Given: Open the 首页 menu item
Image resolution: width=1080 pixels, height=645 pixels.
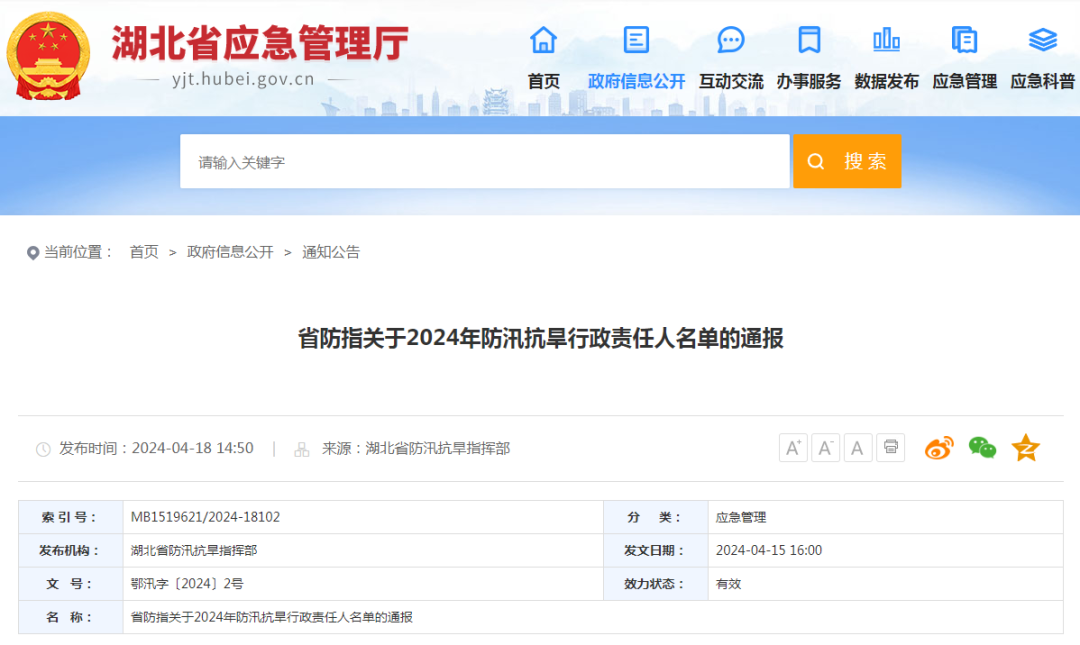Looking at the screenshot, I should point(543,81).
